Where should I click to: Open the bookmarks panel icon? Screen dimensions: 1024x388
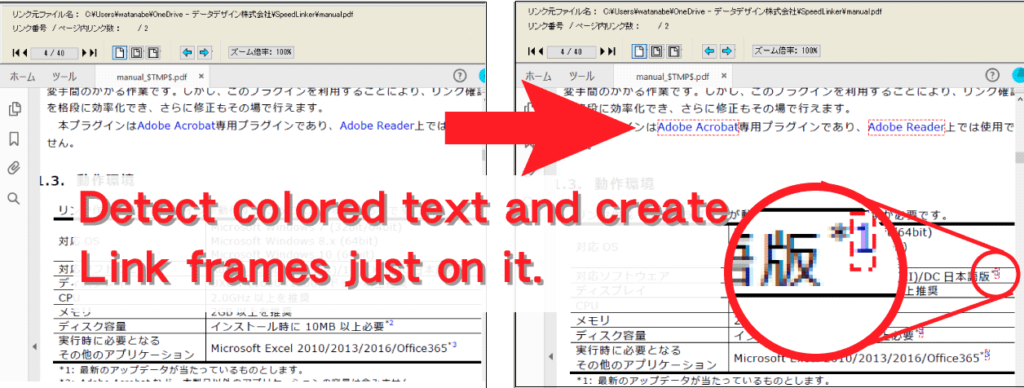[14, 139]
